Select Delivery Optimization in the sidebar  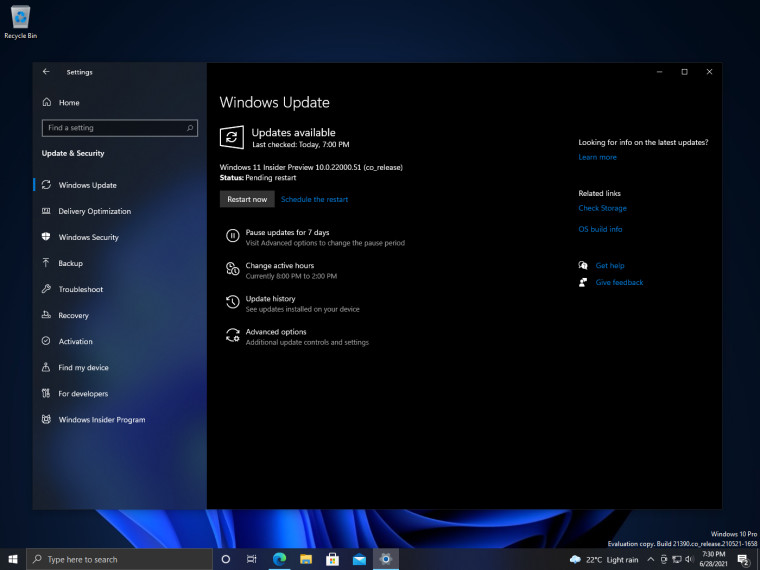point(94,211)
